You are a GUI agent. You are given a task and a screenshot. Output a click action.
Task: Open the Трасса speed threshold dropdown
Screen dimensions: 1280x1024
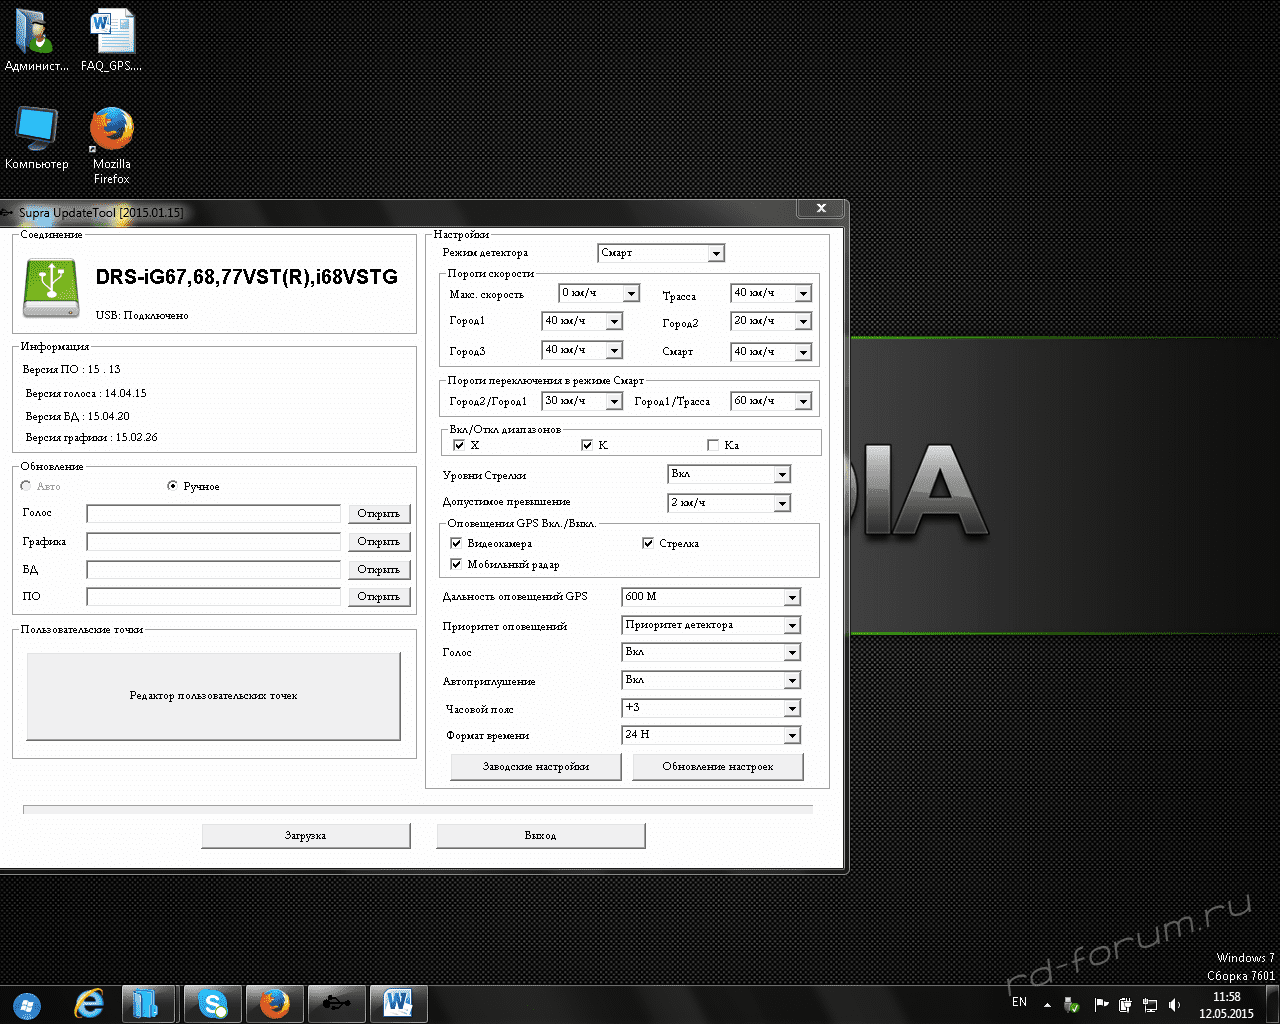point(771,293)
